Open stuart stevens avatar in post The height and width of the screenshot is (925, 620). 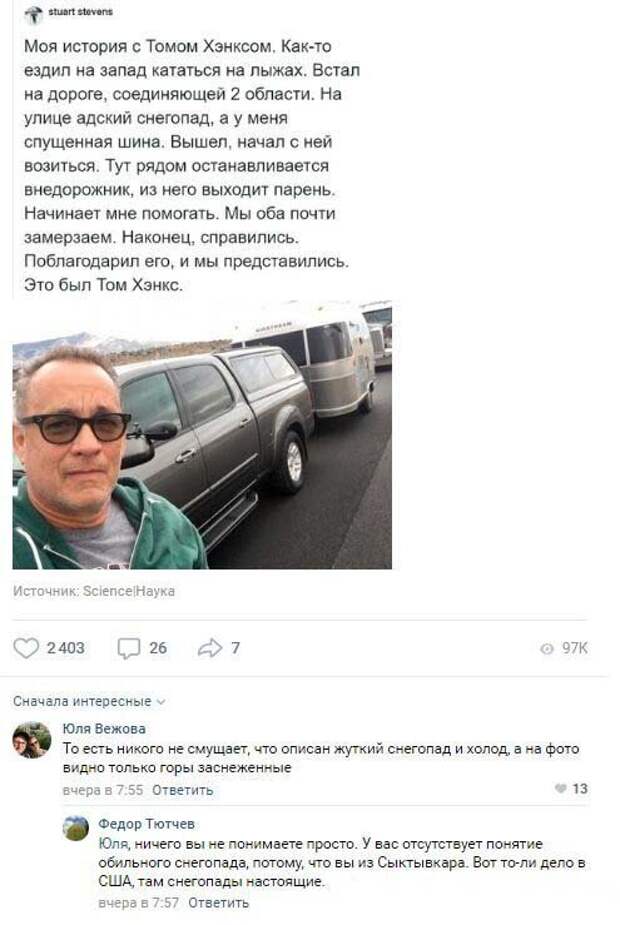[34, 14]
